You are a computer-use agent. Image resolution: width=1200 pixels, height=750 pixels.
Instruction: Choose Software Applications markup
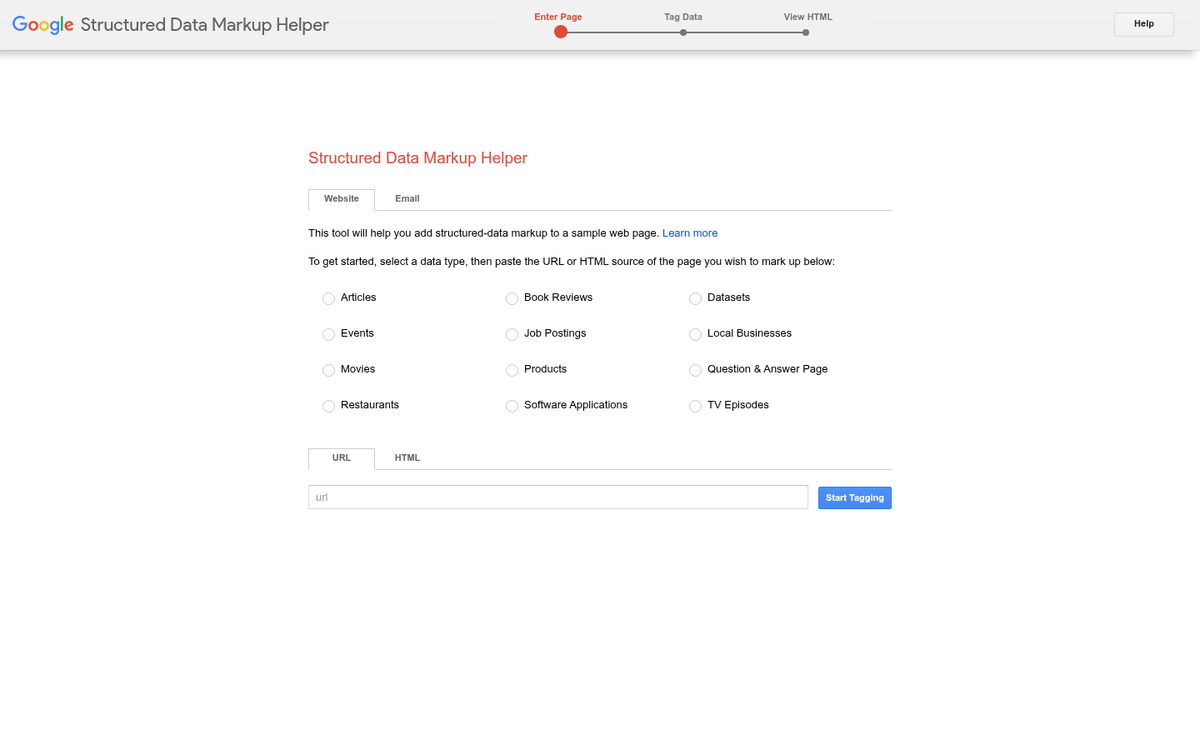(x=511, y=406)
